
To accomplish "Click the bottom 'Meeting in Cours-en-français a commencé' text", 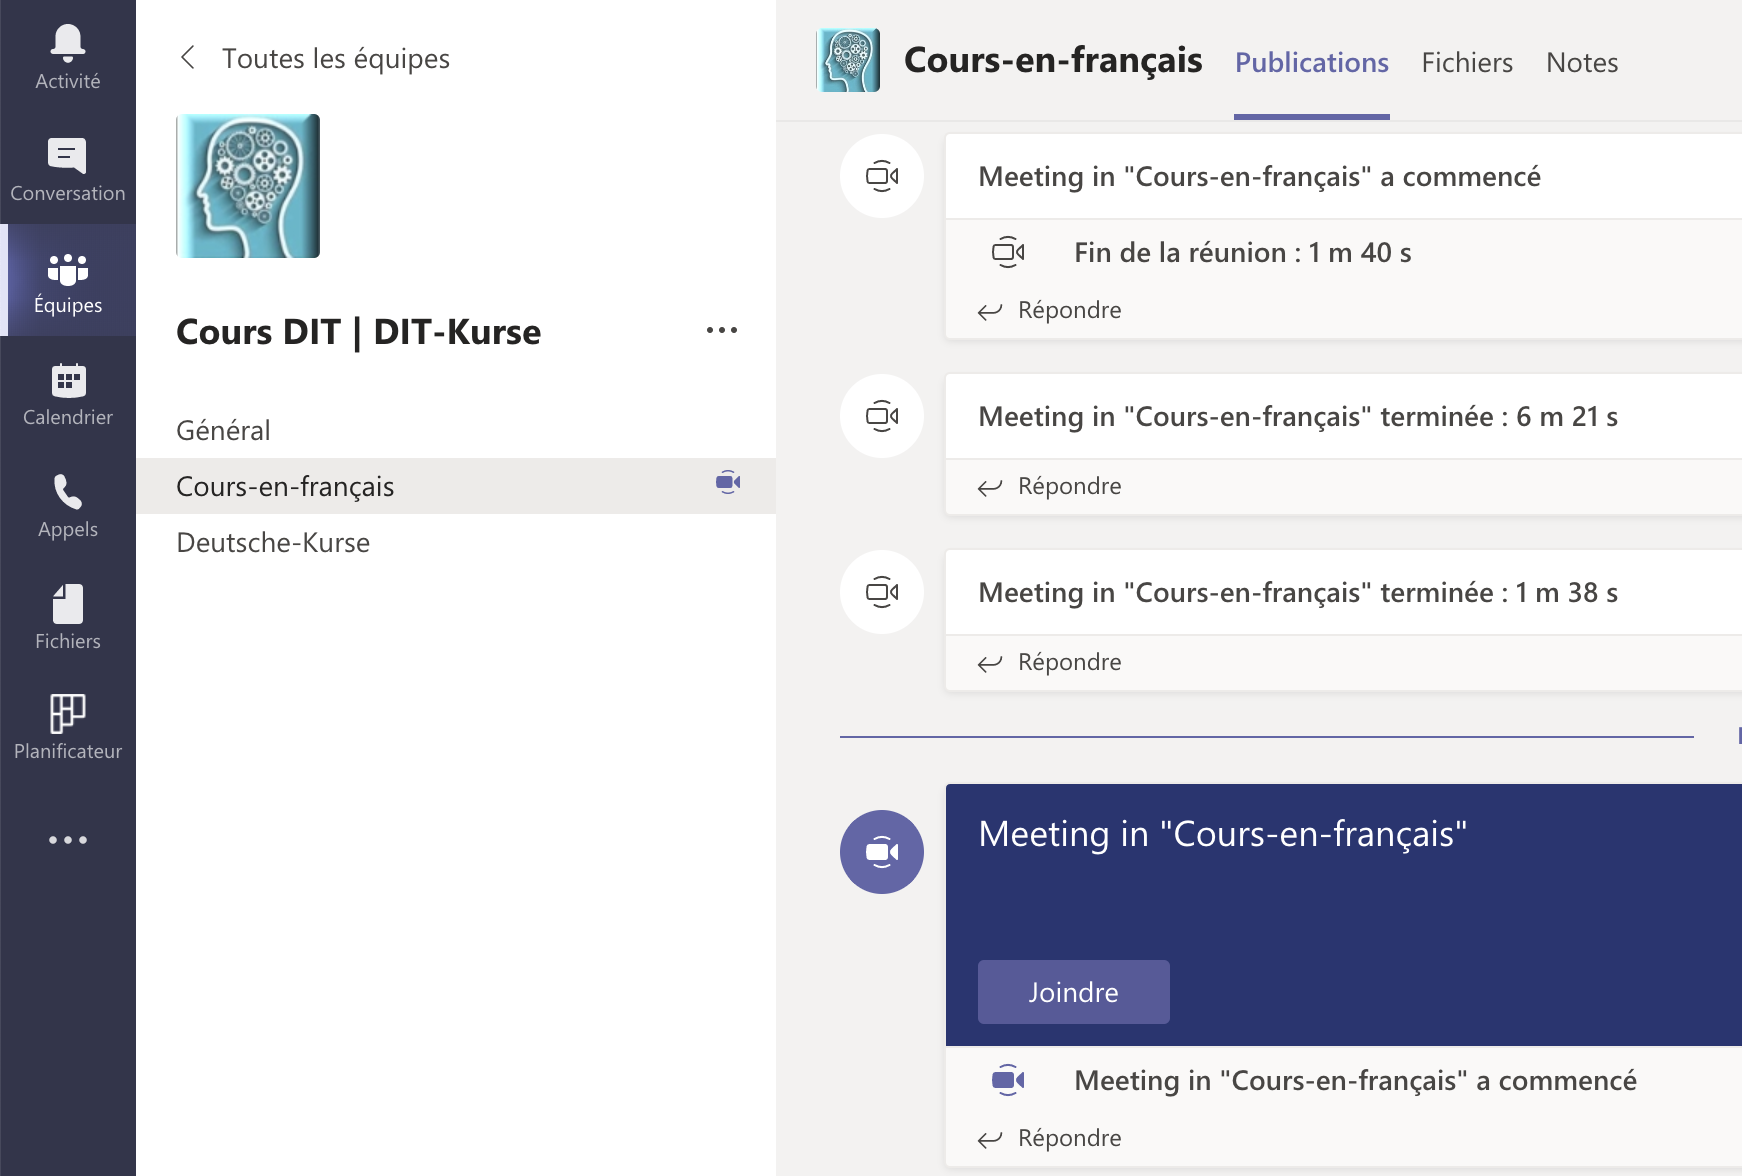I will (x=1355, y=1080).
